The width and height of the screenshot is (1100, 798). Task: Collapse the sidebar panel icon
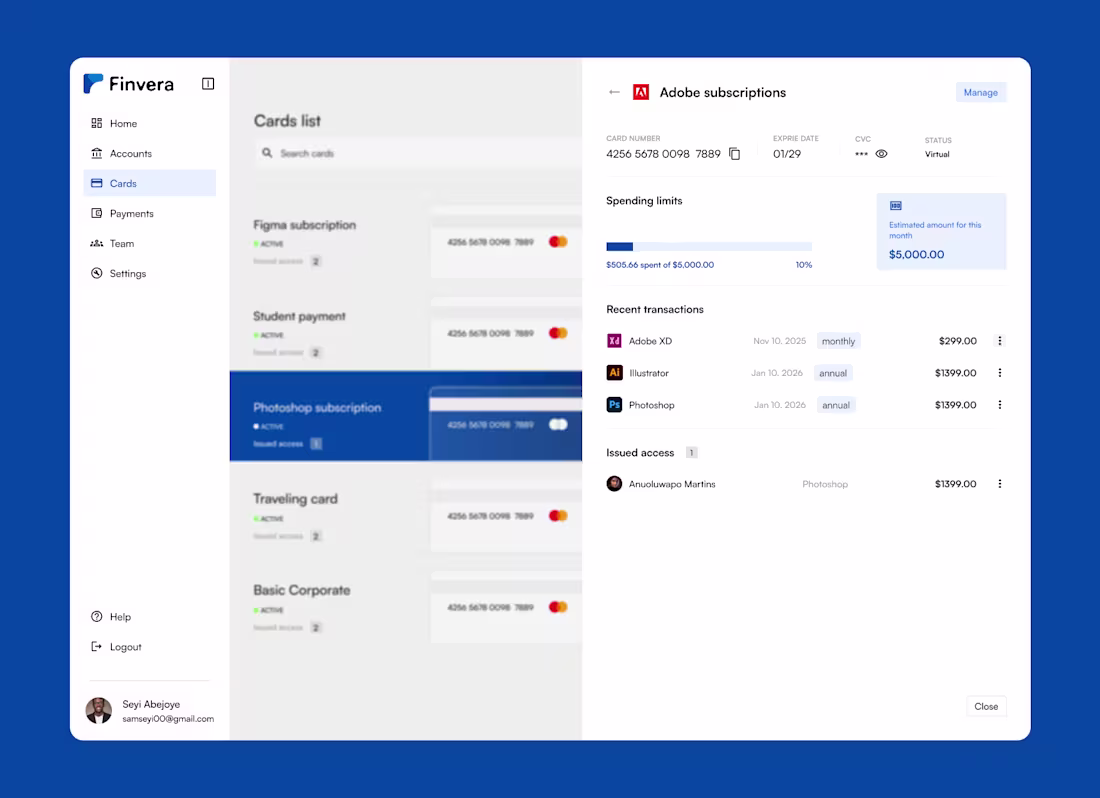click(208, 83)
